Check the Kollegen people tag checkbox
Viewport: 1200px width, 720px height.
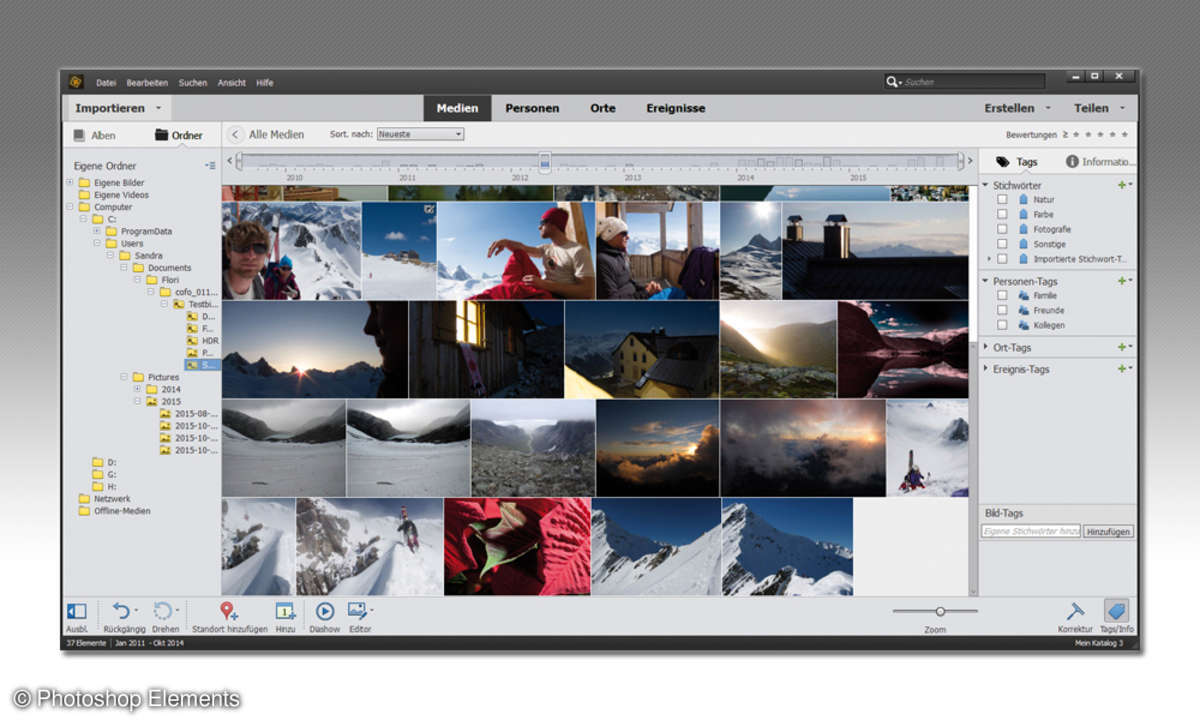pyautogui.click(x=1002, y=325)
